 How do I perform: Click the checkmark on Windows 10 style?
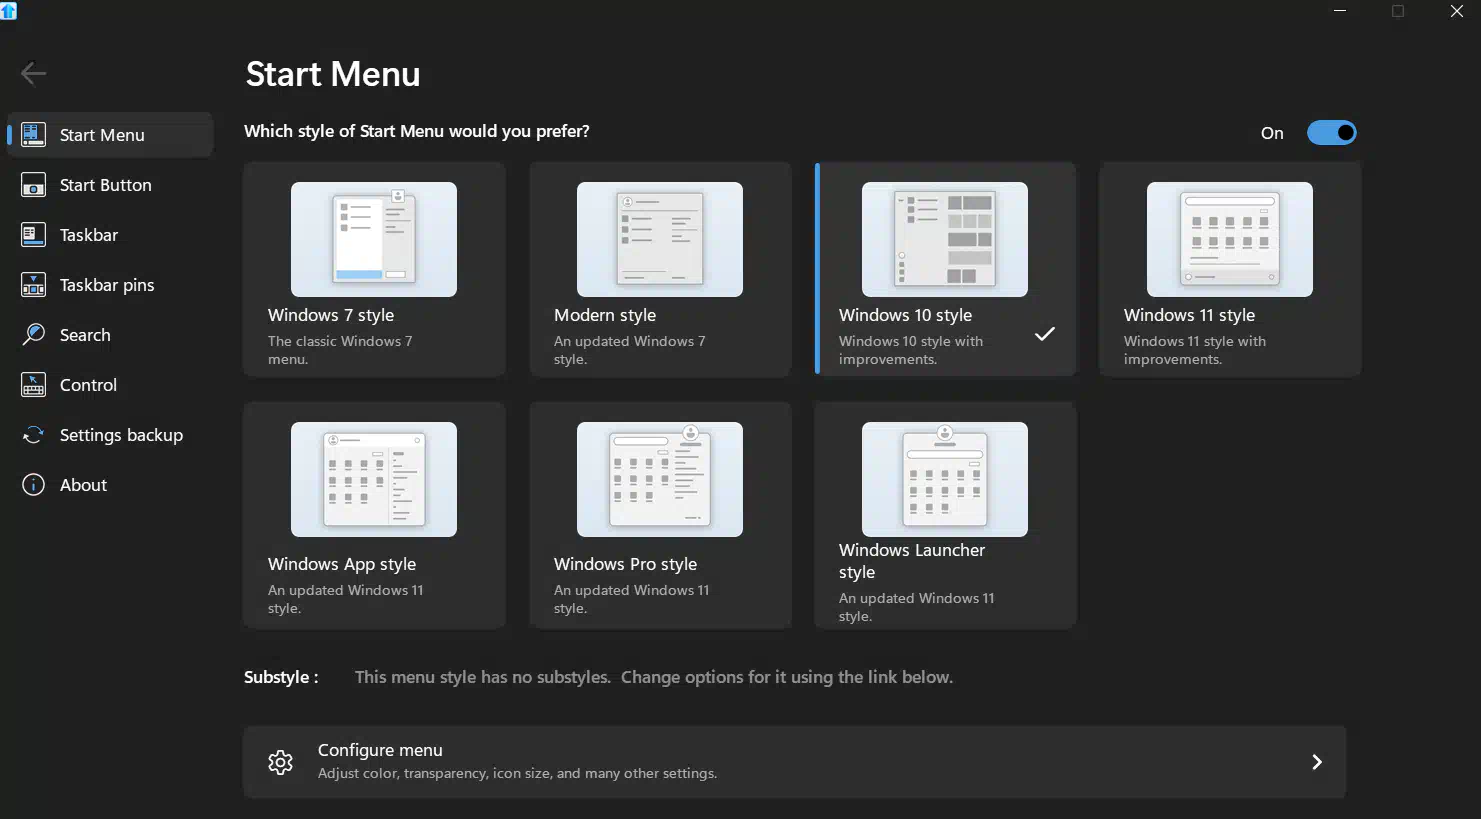coord(1045,334)
